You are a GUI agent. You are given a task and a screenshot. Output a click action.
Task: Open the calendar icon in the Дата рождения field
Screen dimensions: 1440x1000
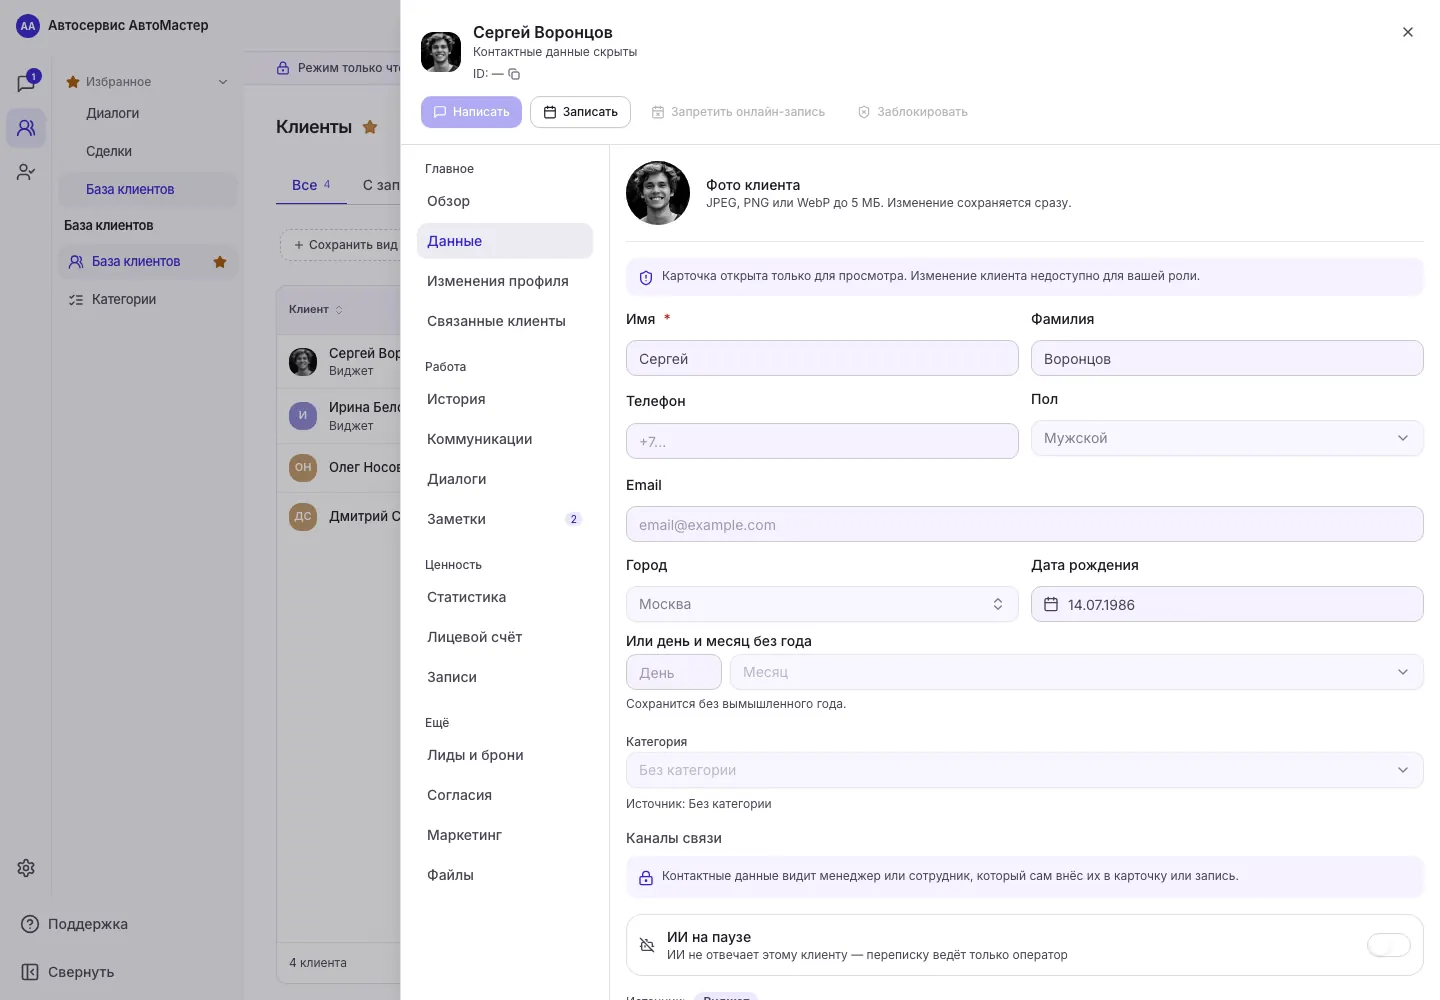click(1051, 604)
